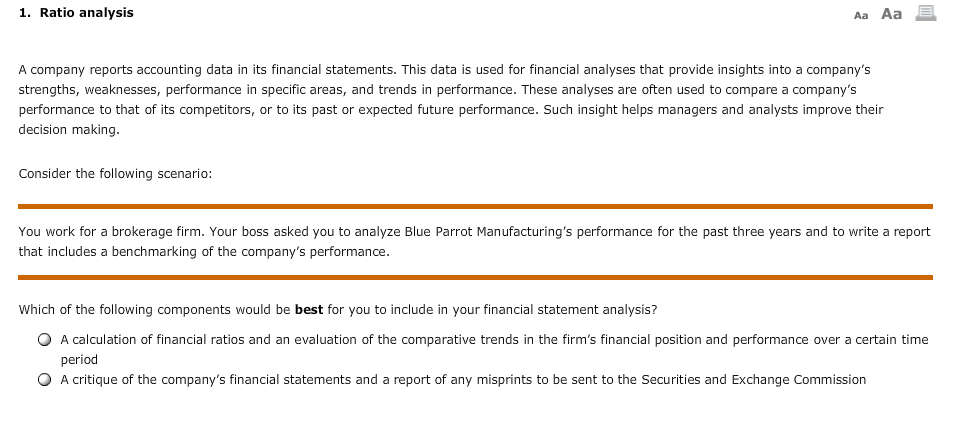Image resolution: width=974 pixels, height=430 pixels.
Task: Click 'Consider the following scenario:' text
Action: [x=115, y=173]
